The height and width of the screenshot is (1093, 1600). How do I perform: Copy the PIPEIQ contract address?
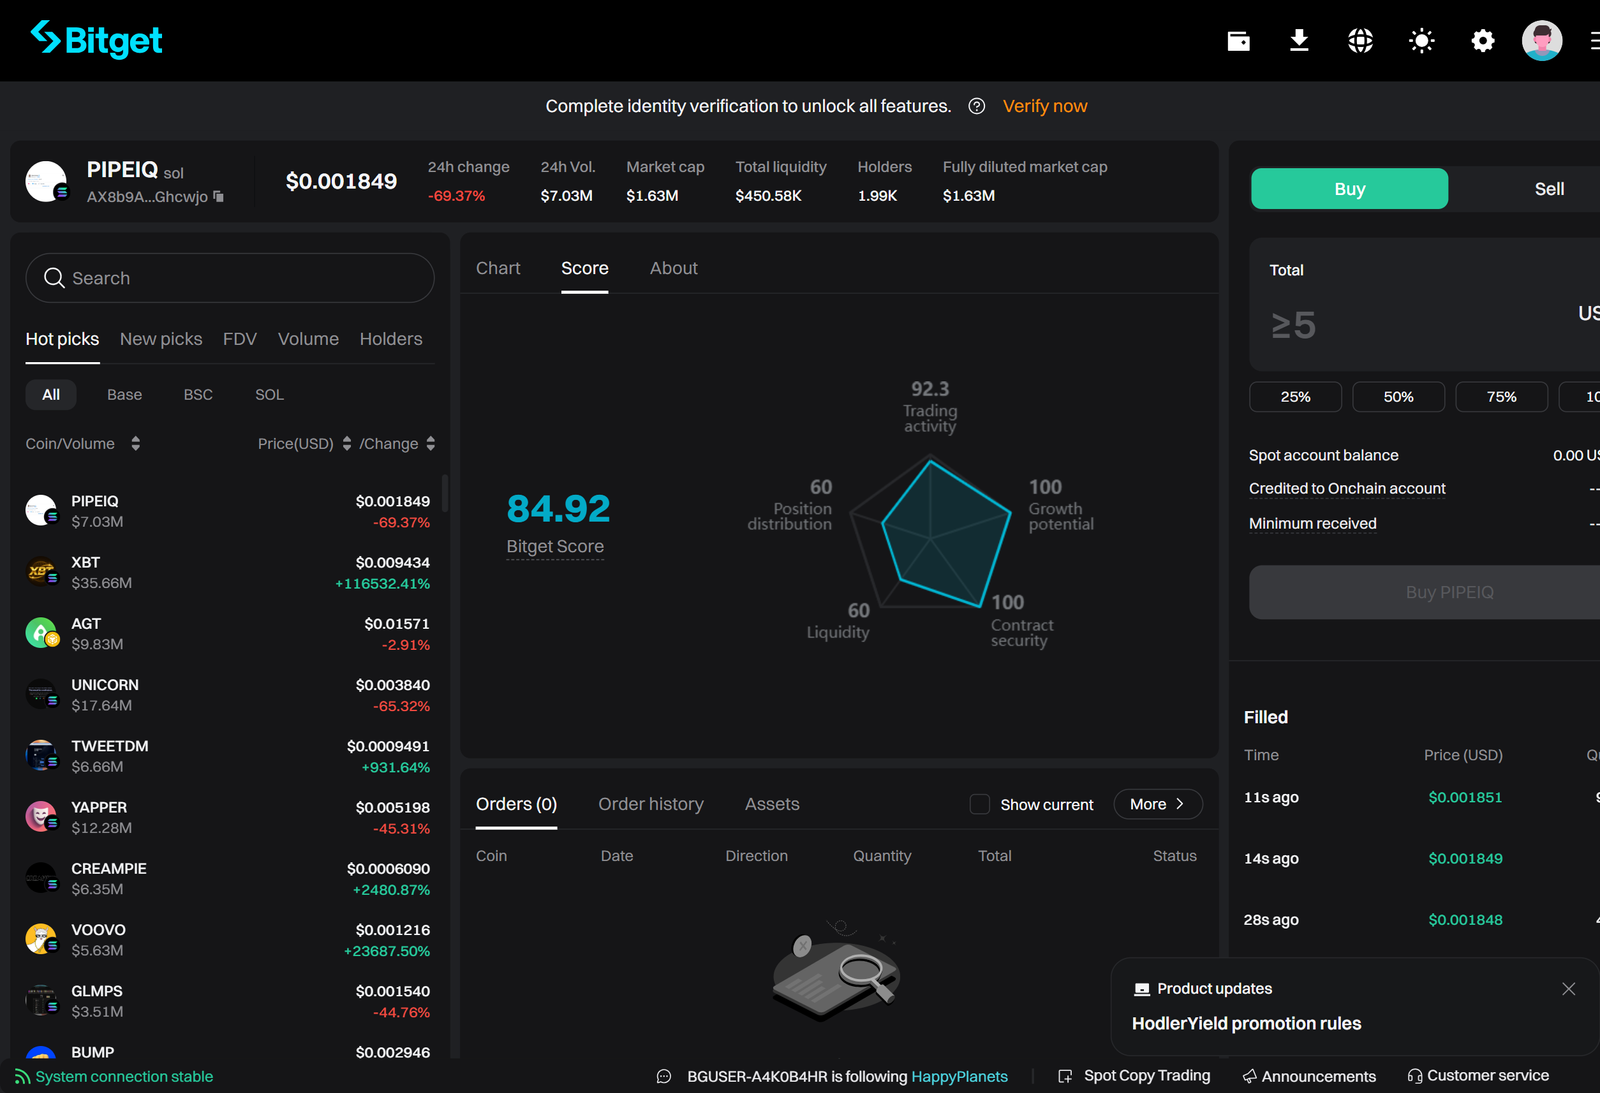click(217, 197)
